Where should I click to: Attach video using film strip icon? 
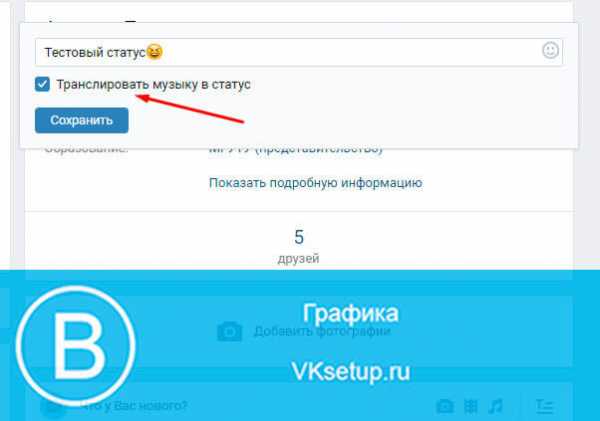[x=471, y=406]
